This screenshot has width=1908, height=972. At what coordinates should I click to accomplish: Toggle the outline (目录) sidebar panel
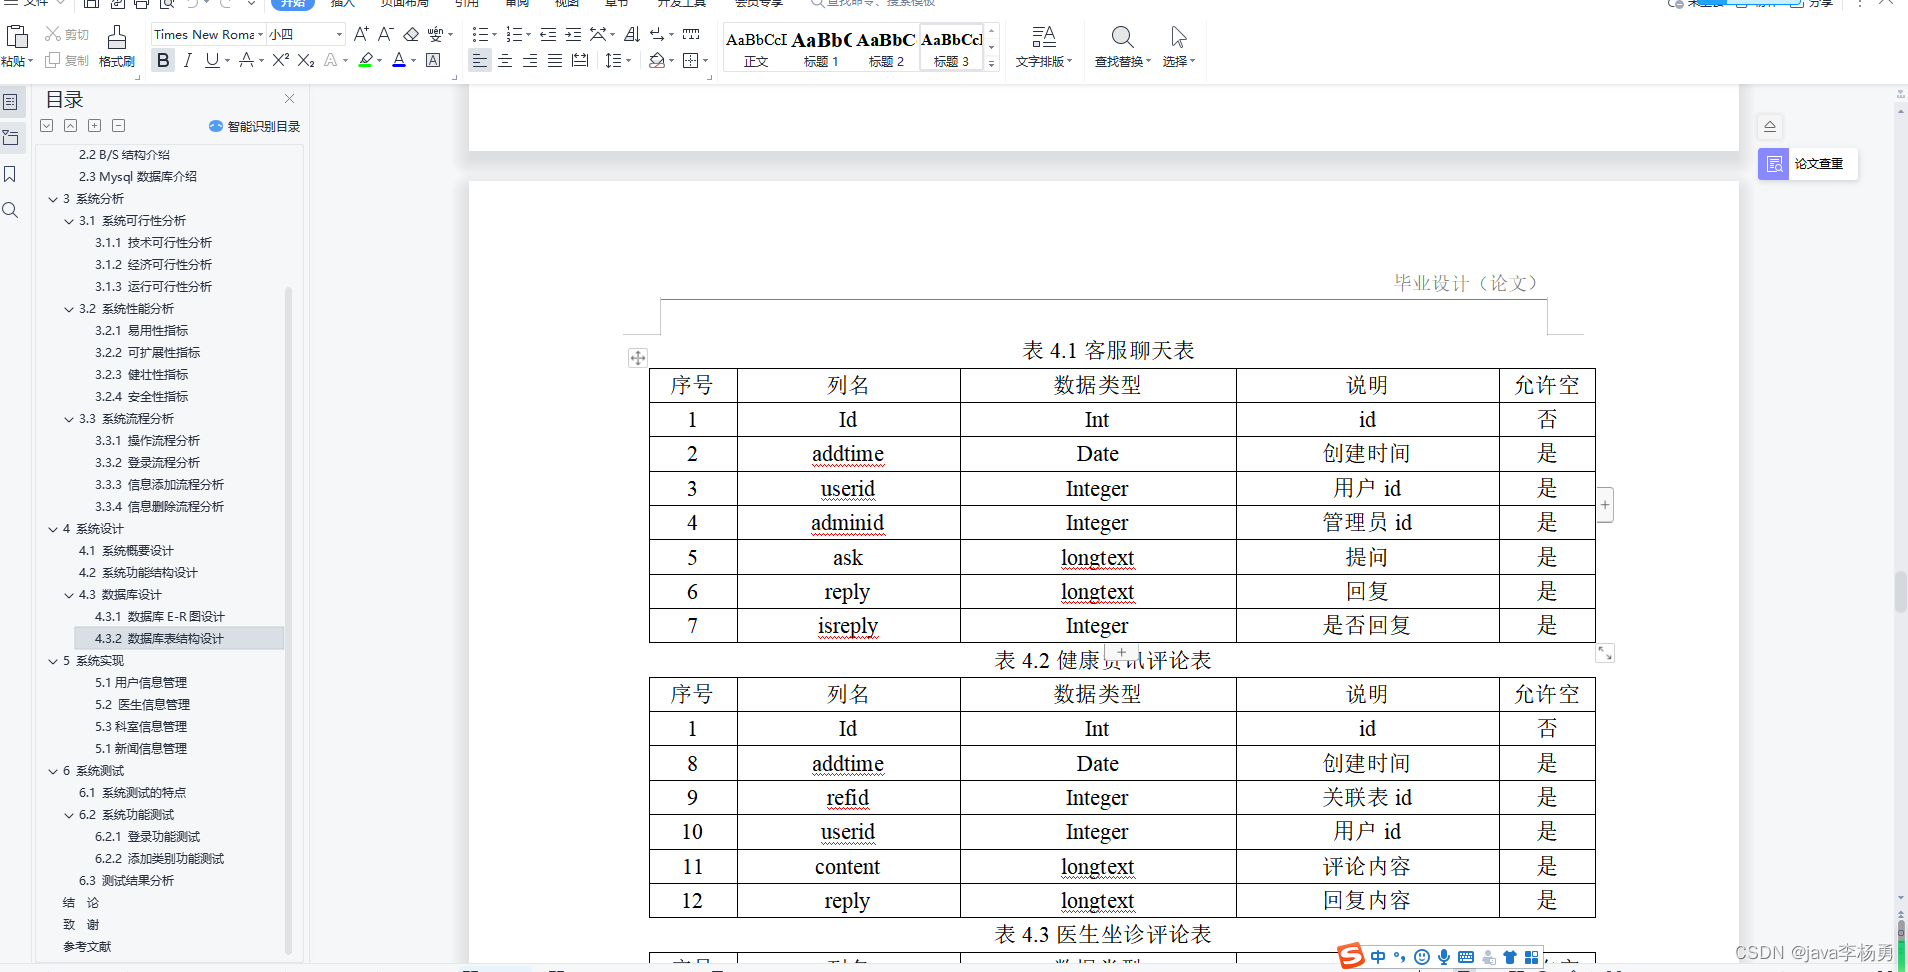10,102
